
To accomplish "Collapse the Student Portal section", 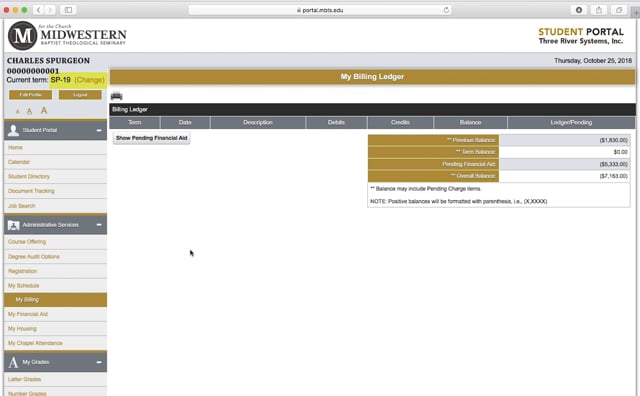I will tap(99, 130).
